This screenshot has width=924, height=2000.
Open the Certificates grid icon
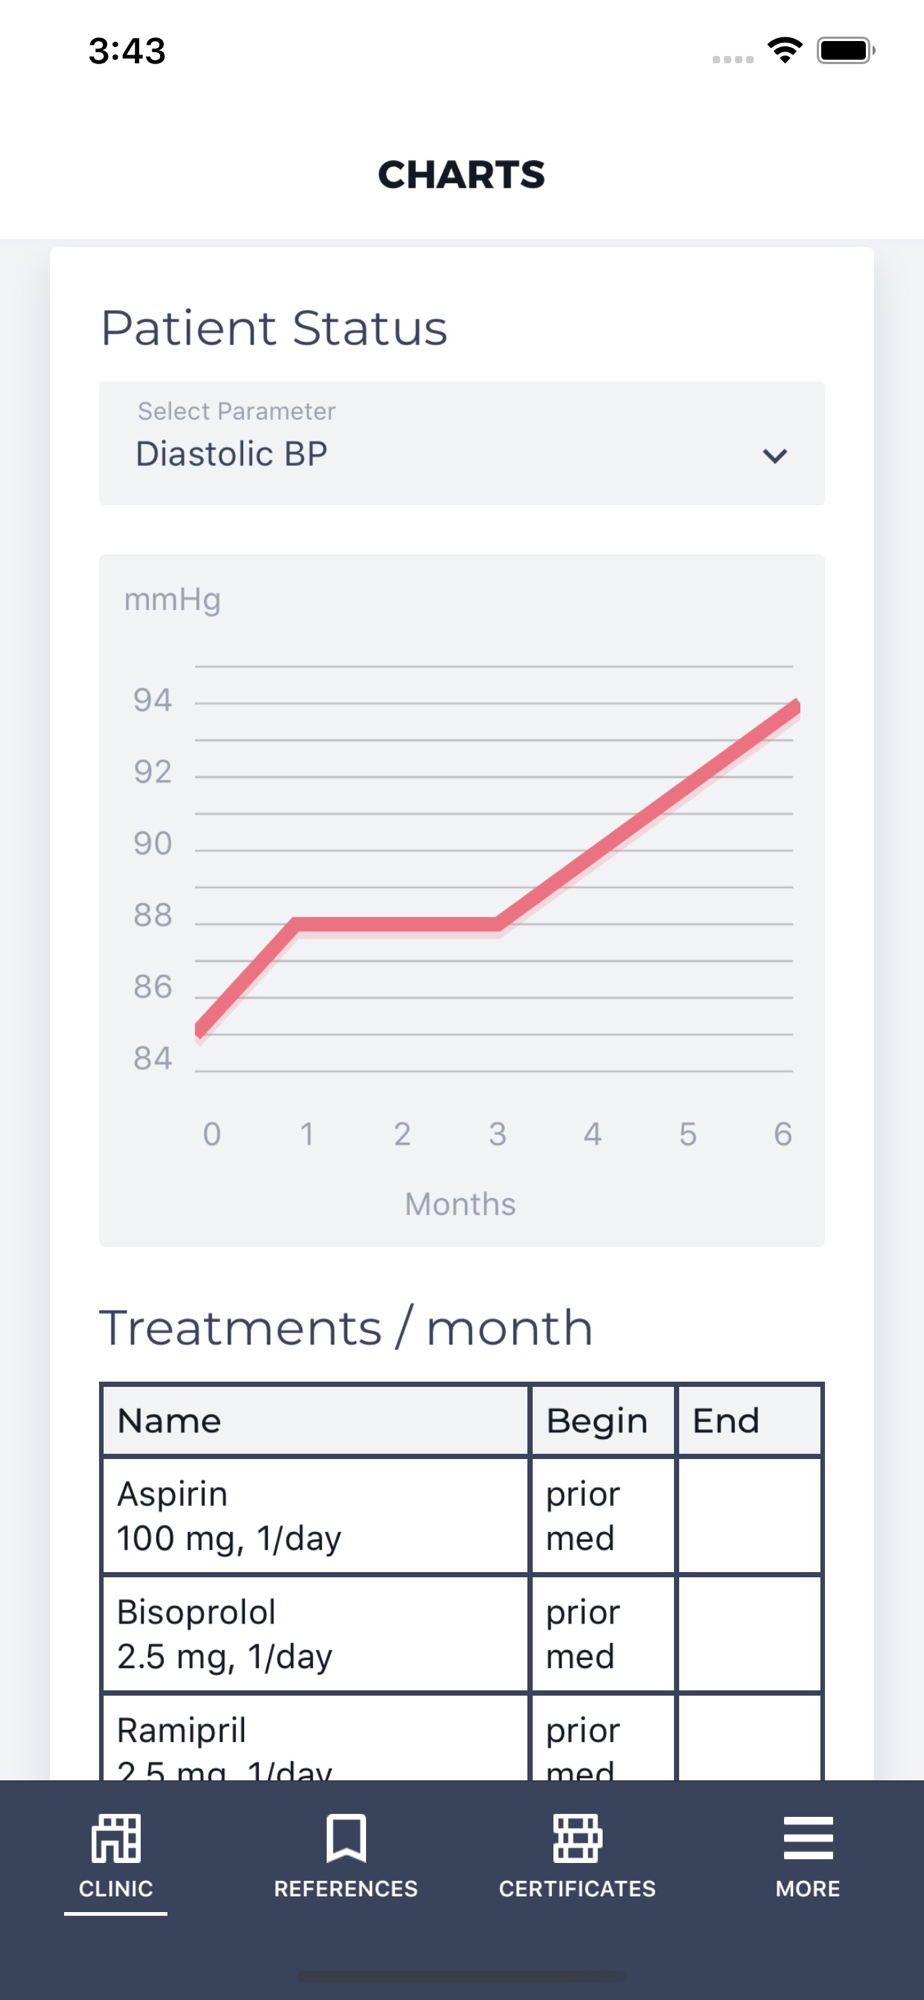pyautogui.click(x=577, y=1838)
